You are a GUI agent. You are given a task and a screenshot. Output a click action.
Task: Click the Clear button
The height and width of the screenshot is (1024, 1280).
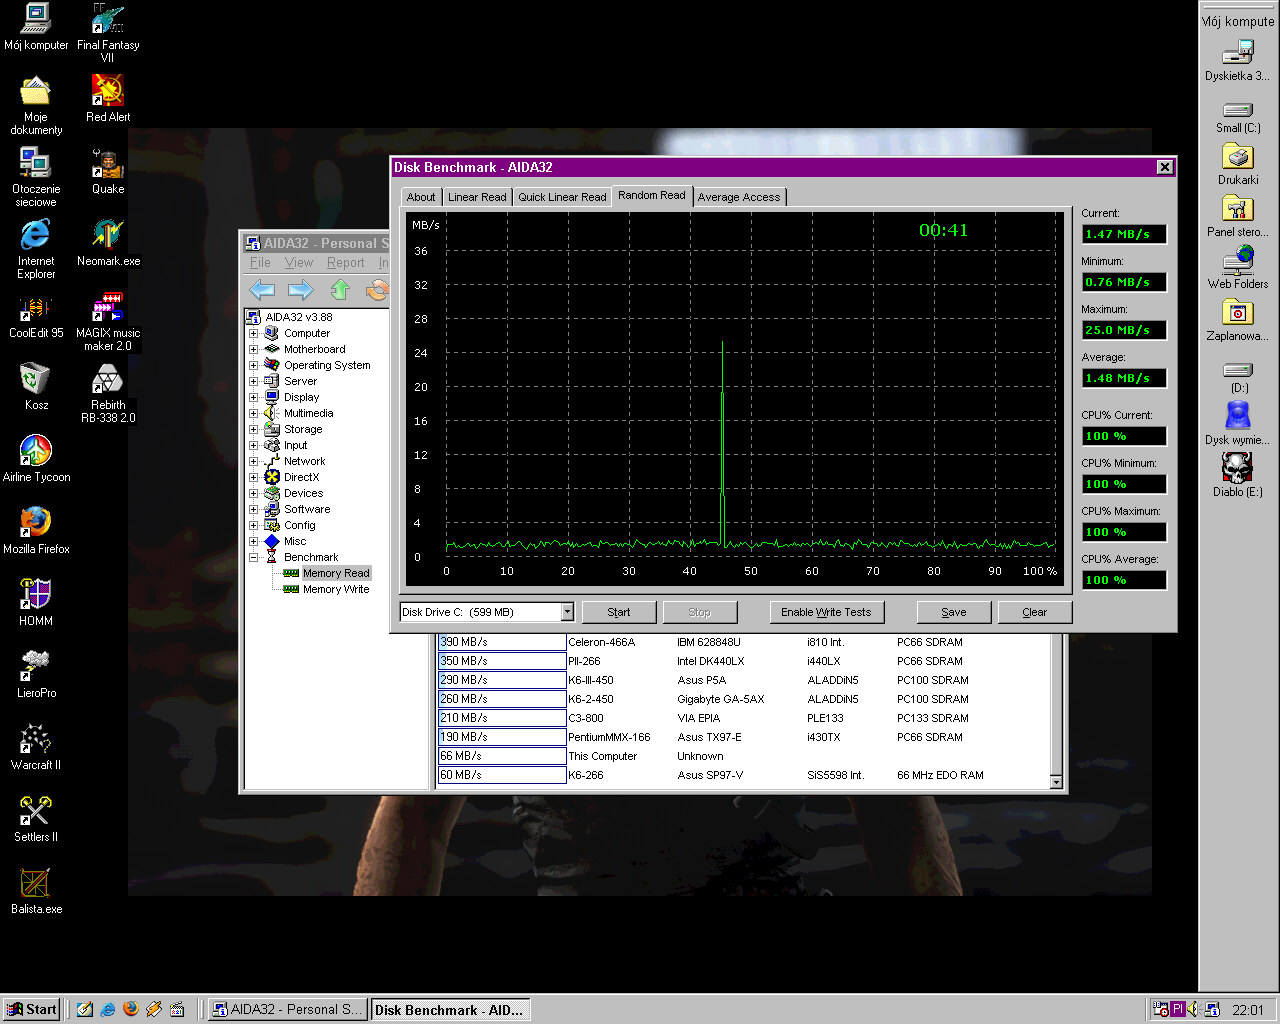[1035, 612]
